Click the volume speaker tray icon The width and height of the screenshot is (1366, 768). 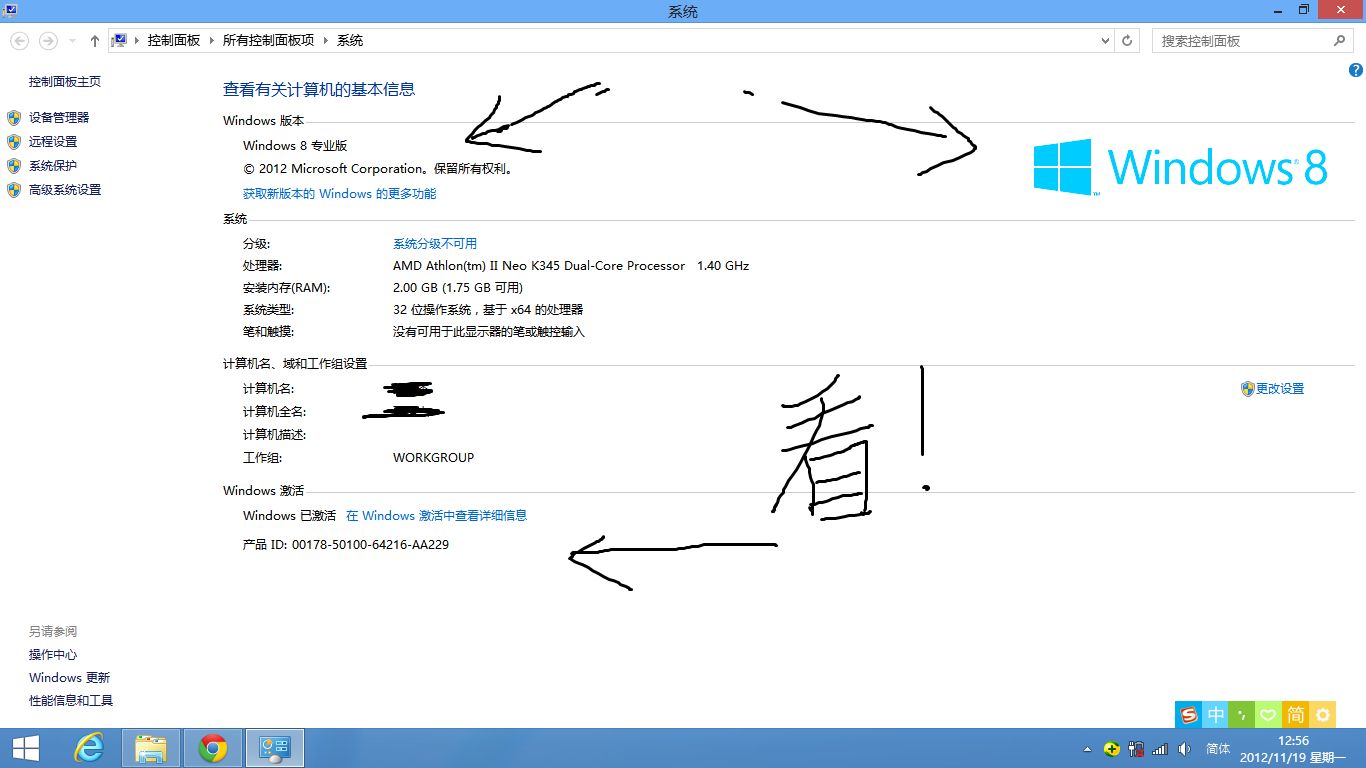click(1184, 748)
